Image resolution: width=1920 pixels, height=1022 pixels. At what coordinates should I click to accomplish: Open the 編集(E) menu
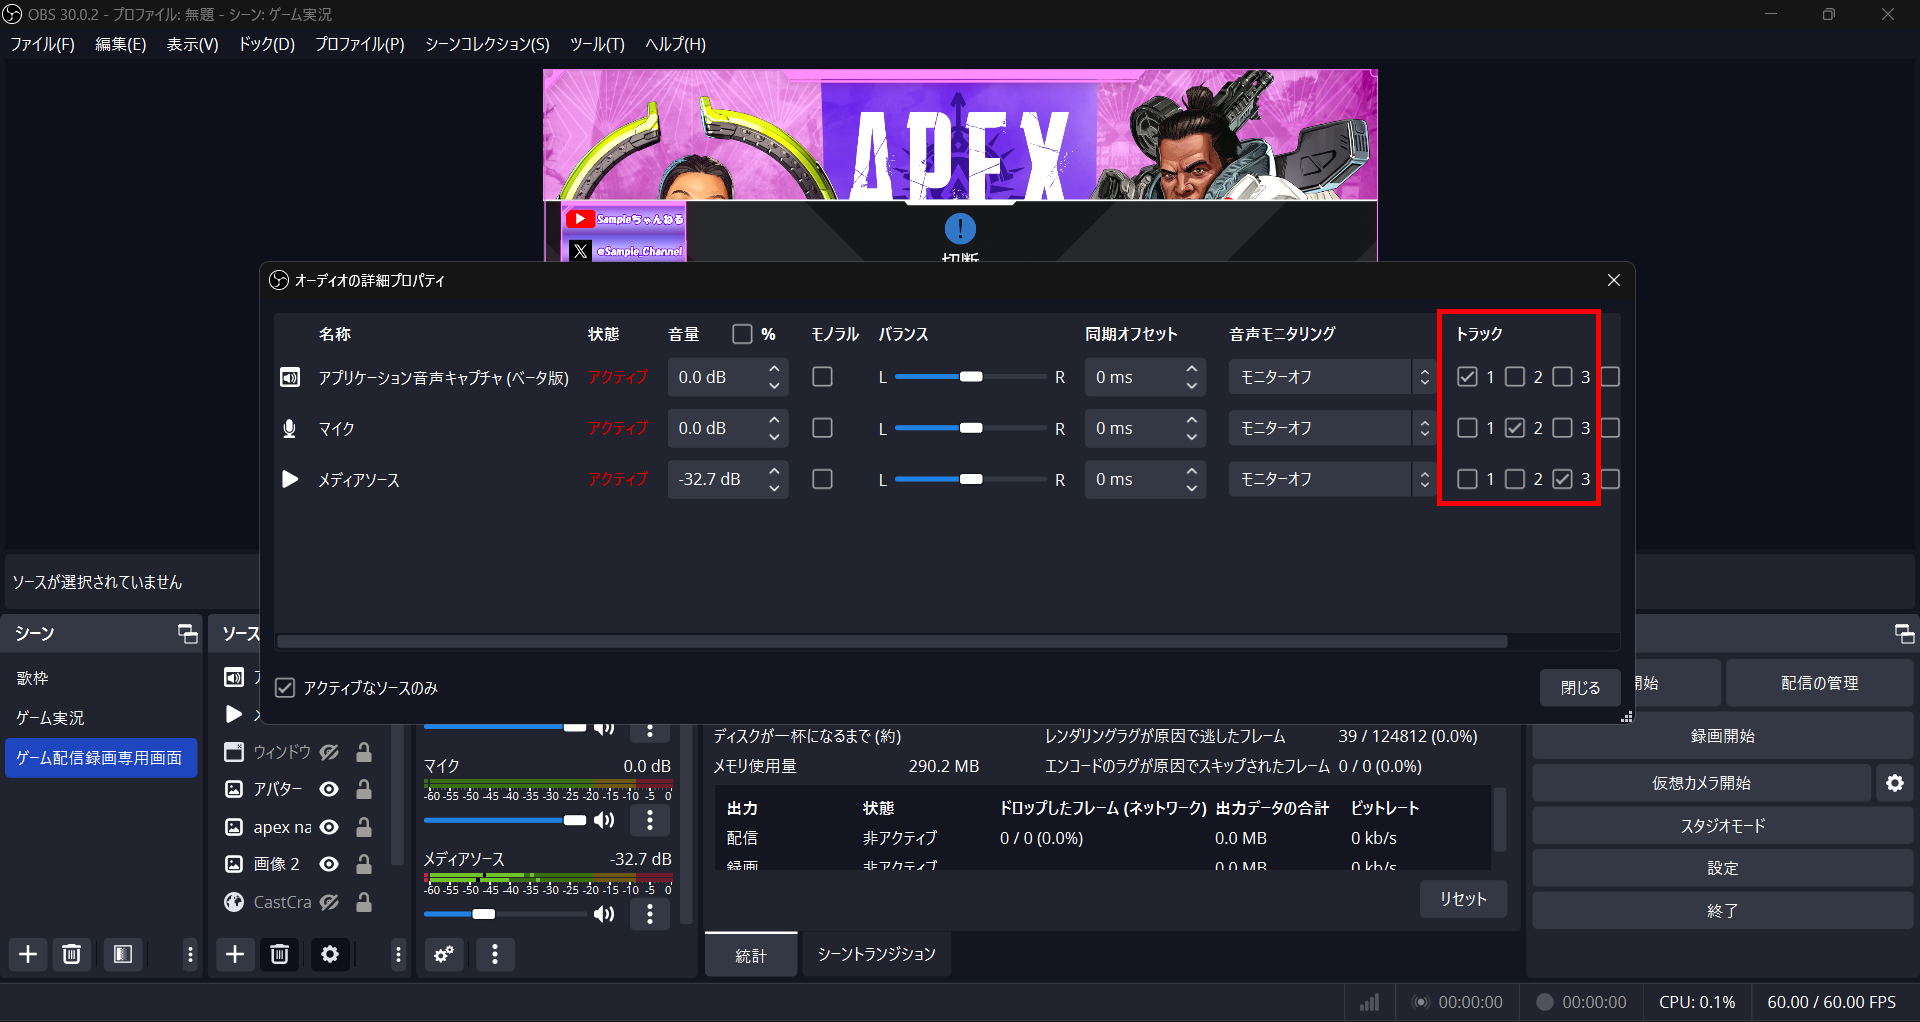120,44
